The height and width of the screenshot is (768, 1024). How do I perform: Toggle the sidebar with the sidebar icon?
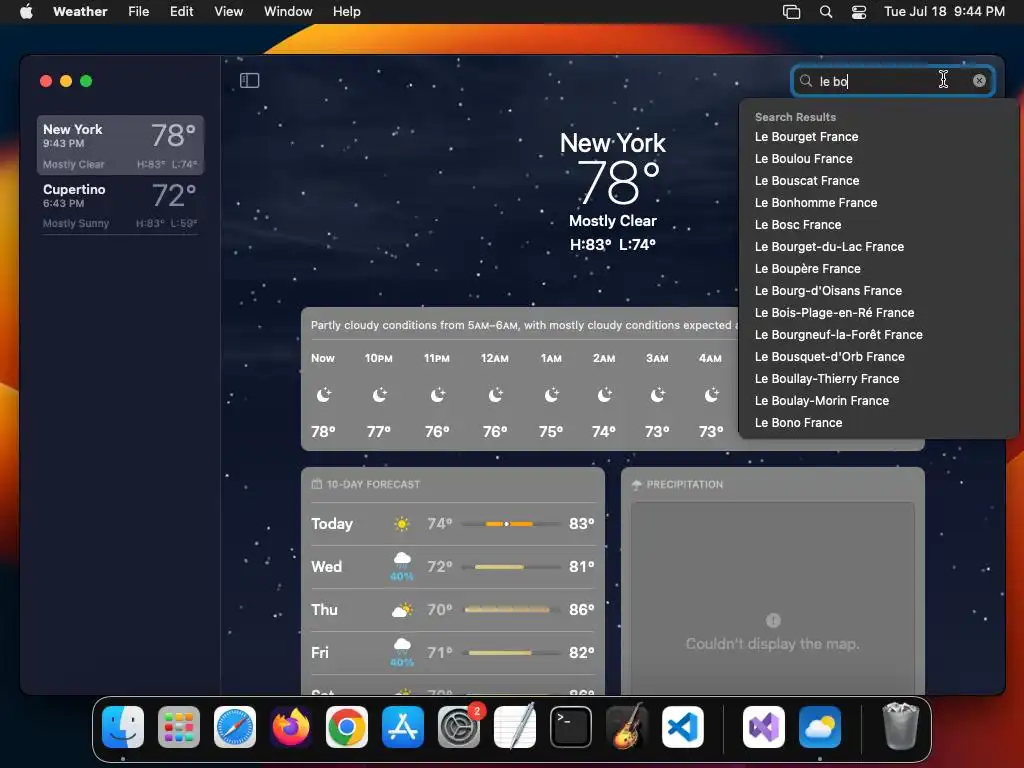249,80
